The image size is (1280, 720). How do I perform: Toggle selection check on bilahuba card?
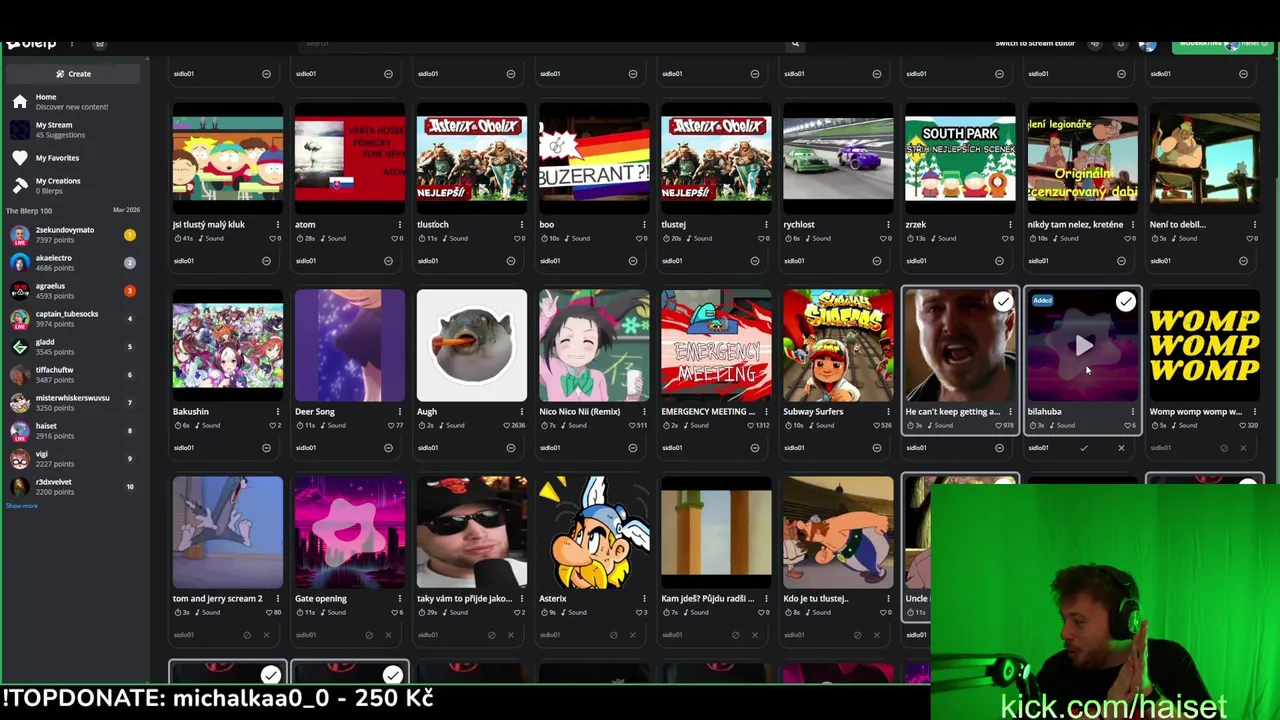pos(1125,301)
